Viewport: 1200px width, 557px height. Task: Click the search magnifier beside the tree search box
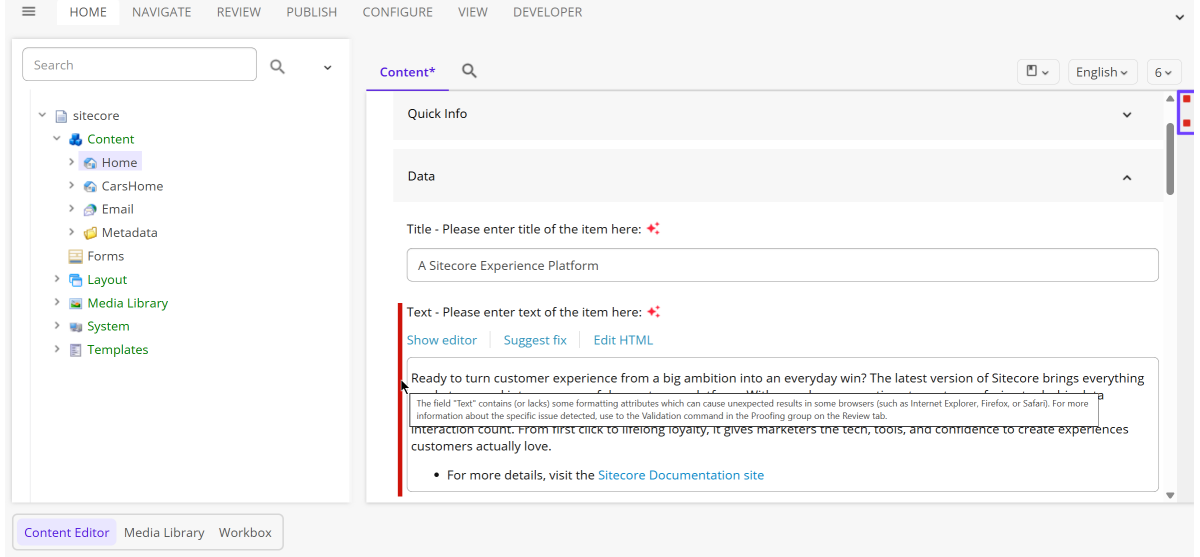[278, 66]
